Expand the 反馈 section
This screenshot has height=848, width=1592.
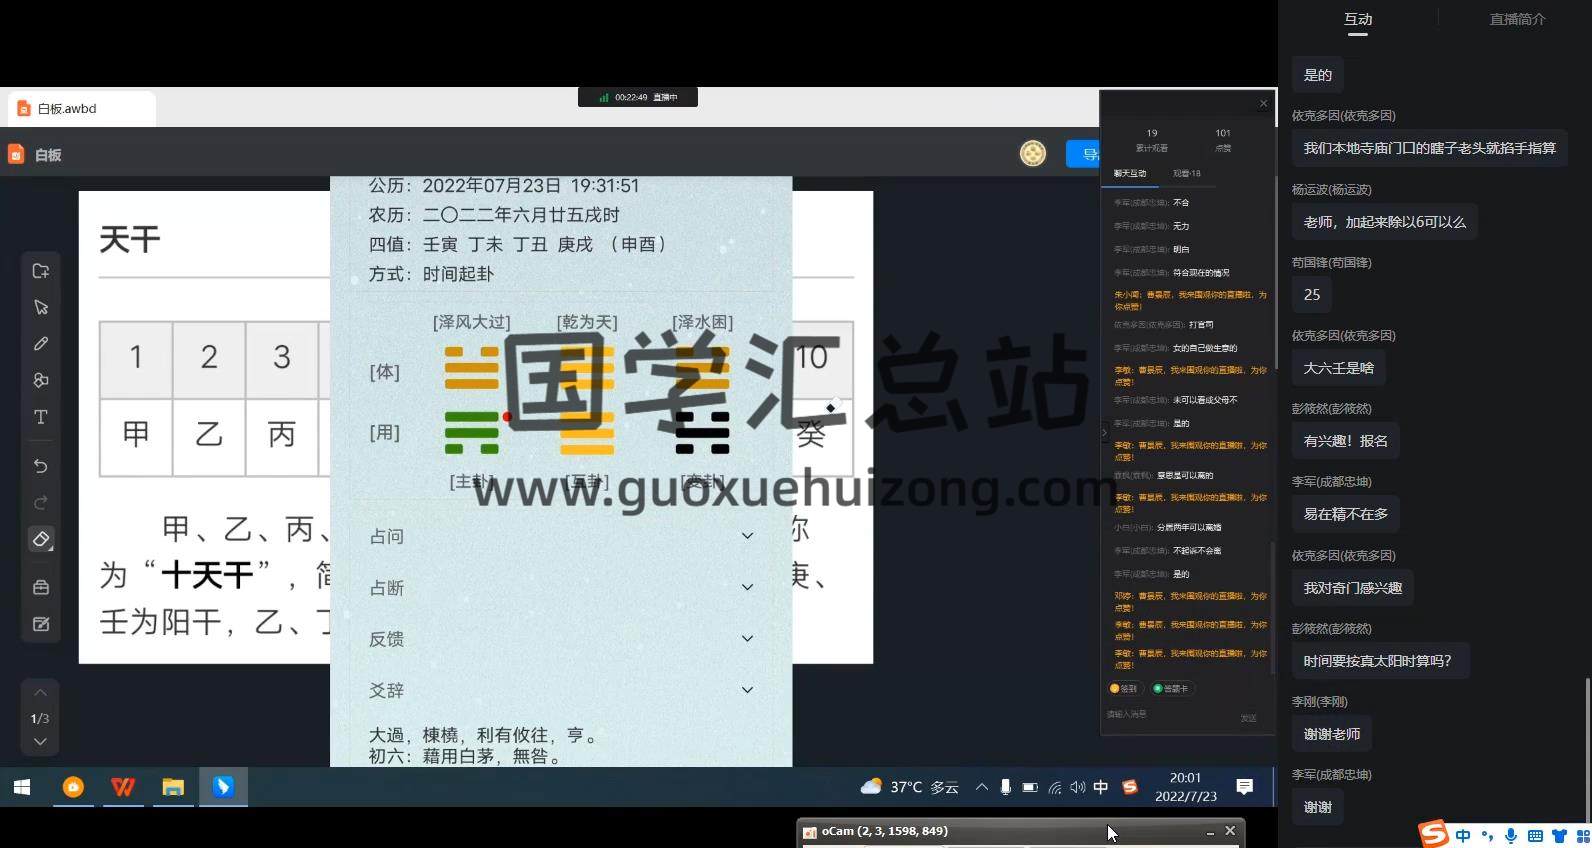click(x=747, y=638)
